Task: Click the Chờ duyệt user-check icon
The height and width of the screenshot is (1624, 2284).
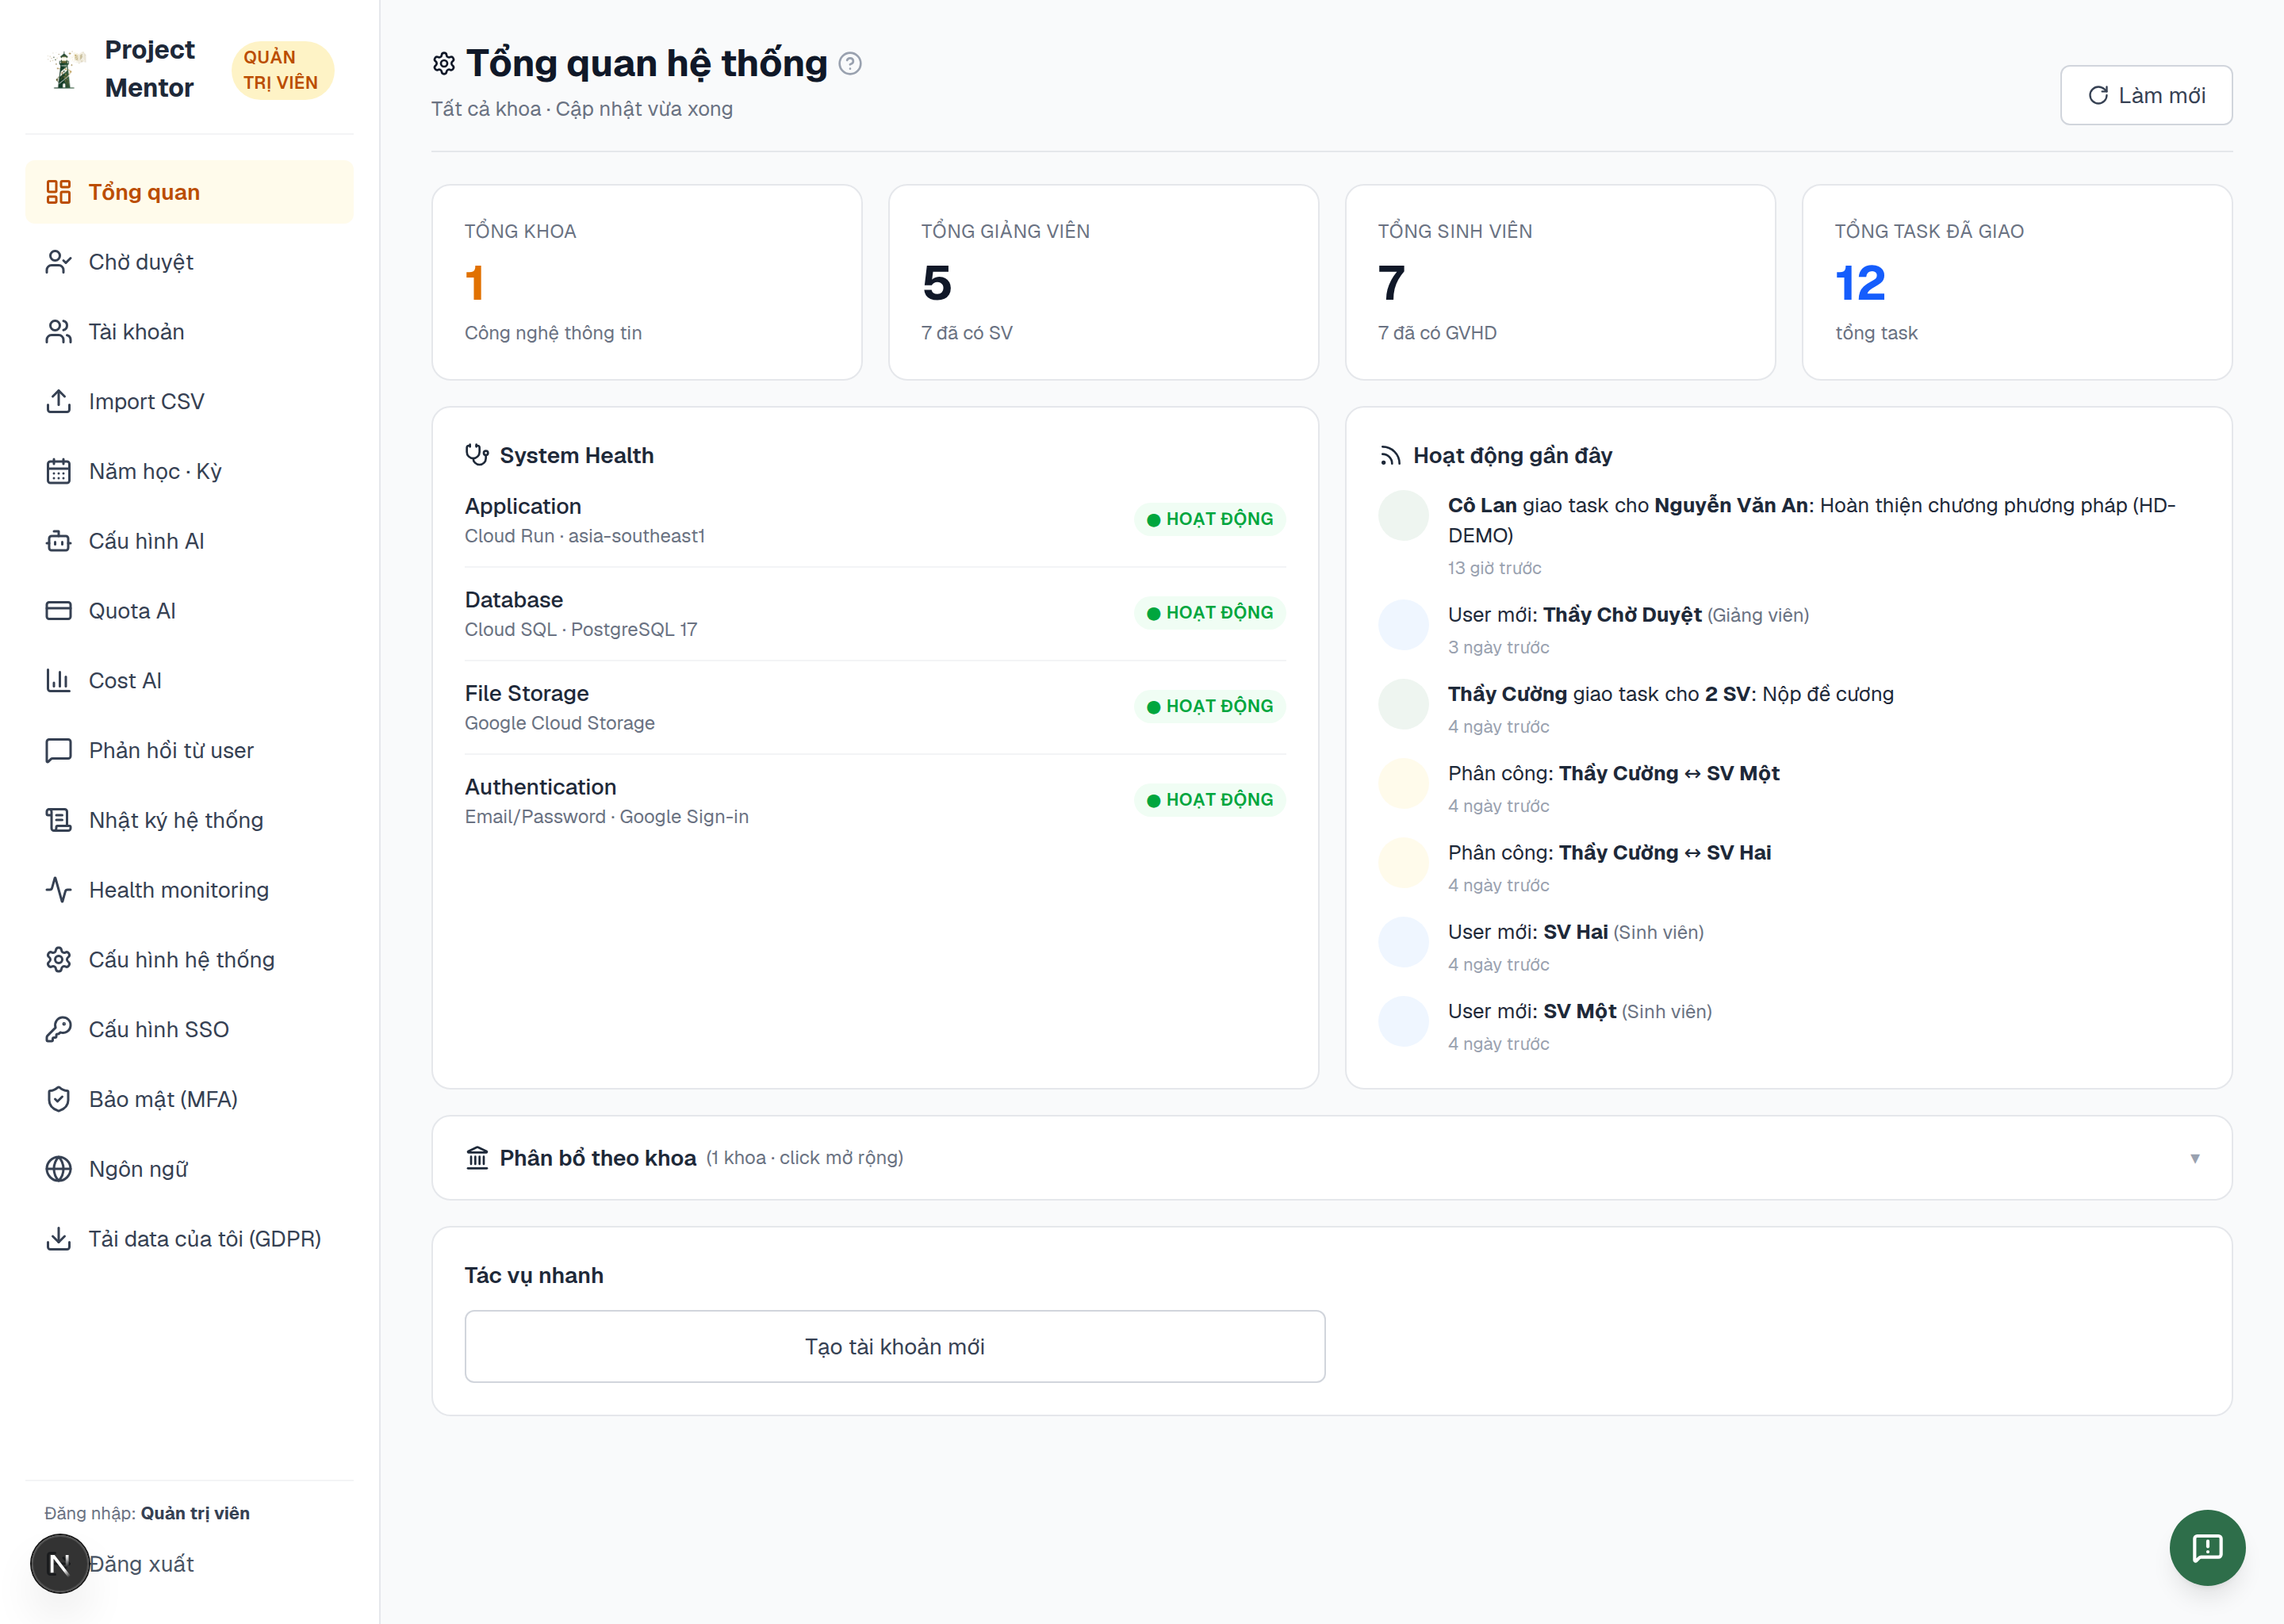Action: coord(59,262)
